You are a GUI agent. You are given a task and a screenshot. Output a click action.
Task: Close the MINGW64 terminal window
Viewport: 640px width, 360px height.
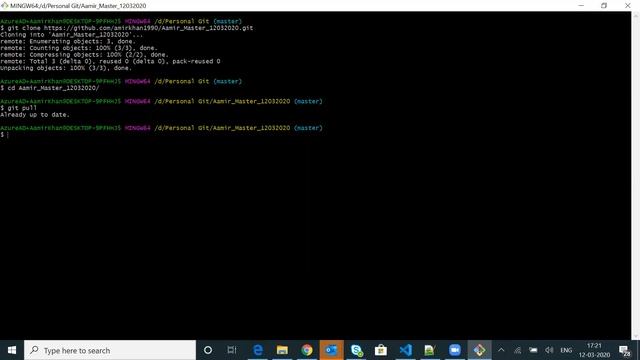click(628, 6)
